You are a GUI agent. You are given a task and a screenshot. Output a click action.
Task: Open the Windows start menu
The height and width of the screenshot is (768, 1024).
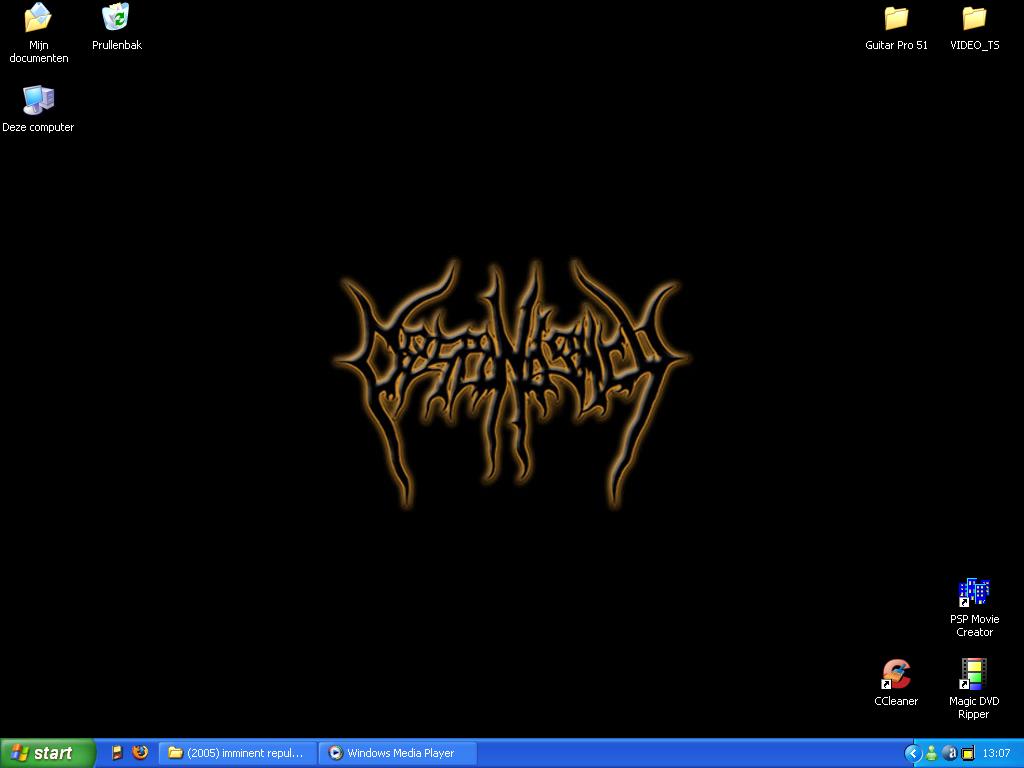(48, 753)
